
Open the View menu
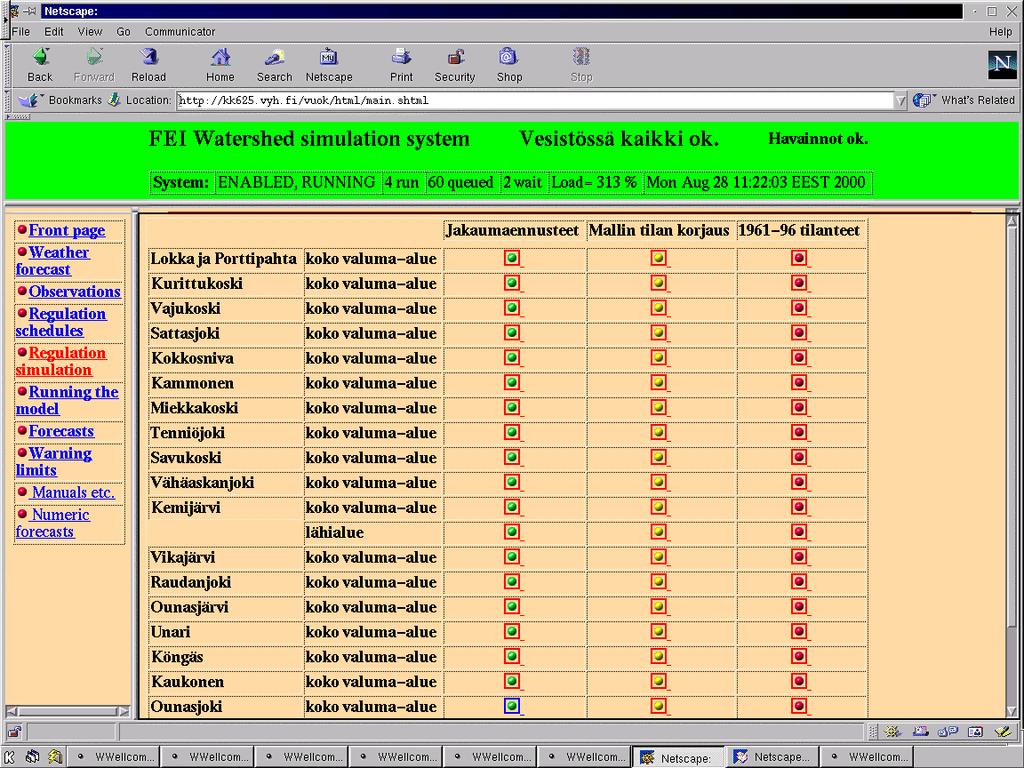point(90,31)
